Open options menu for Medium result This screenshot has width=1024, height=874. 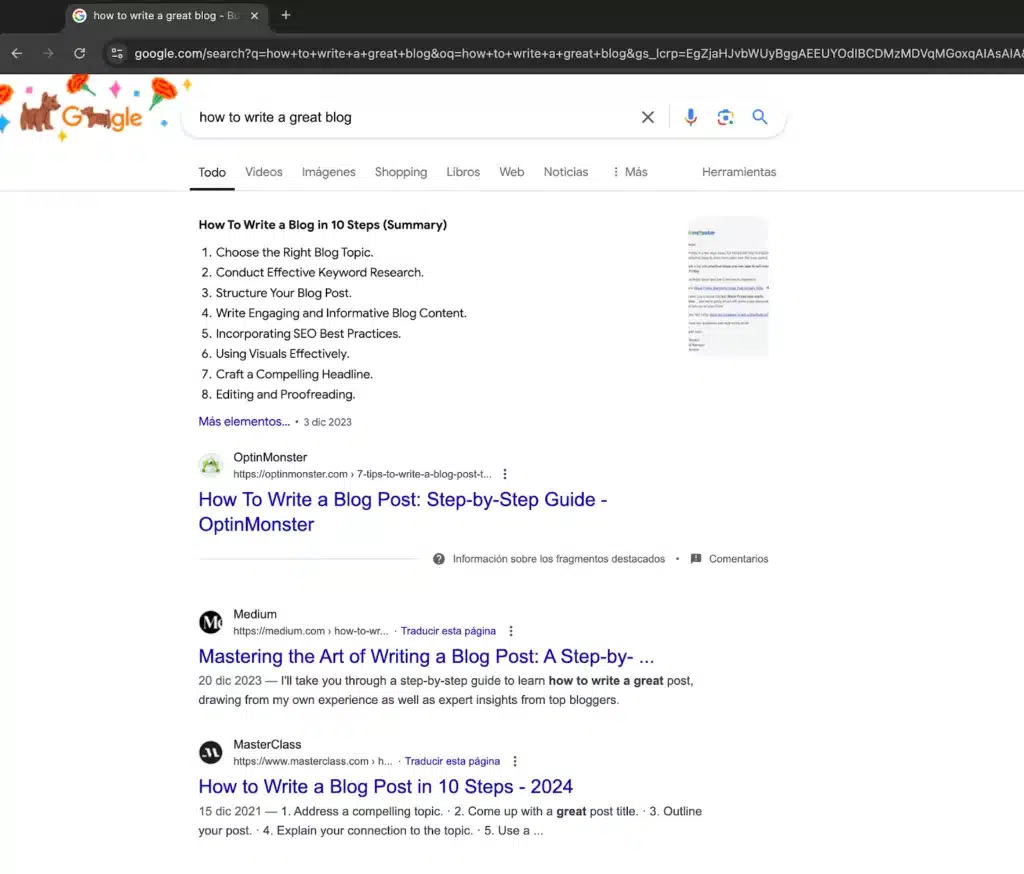tap(511, 631)
